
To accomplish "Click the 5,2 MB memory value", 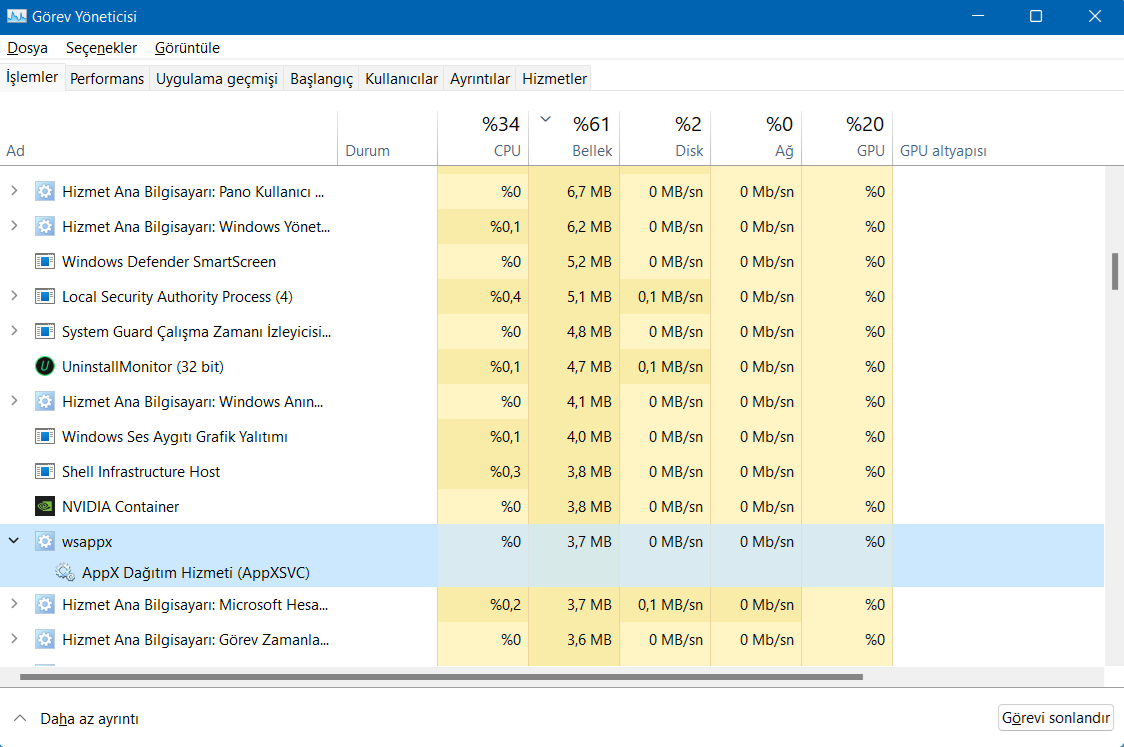I will 589,262.
